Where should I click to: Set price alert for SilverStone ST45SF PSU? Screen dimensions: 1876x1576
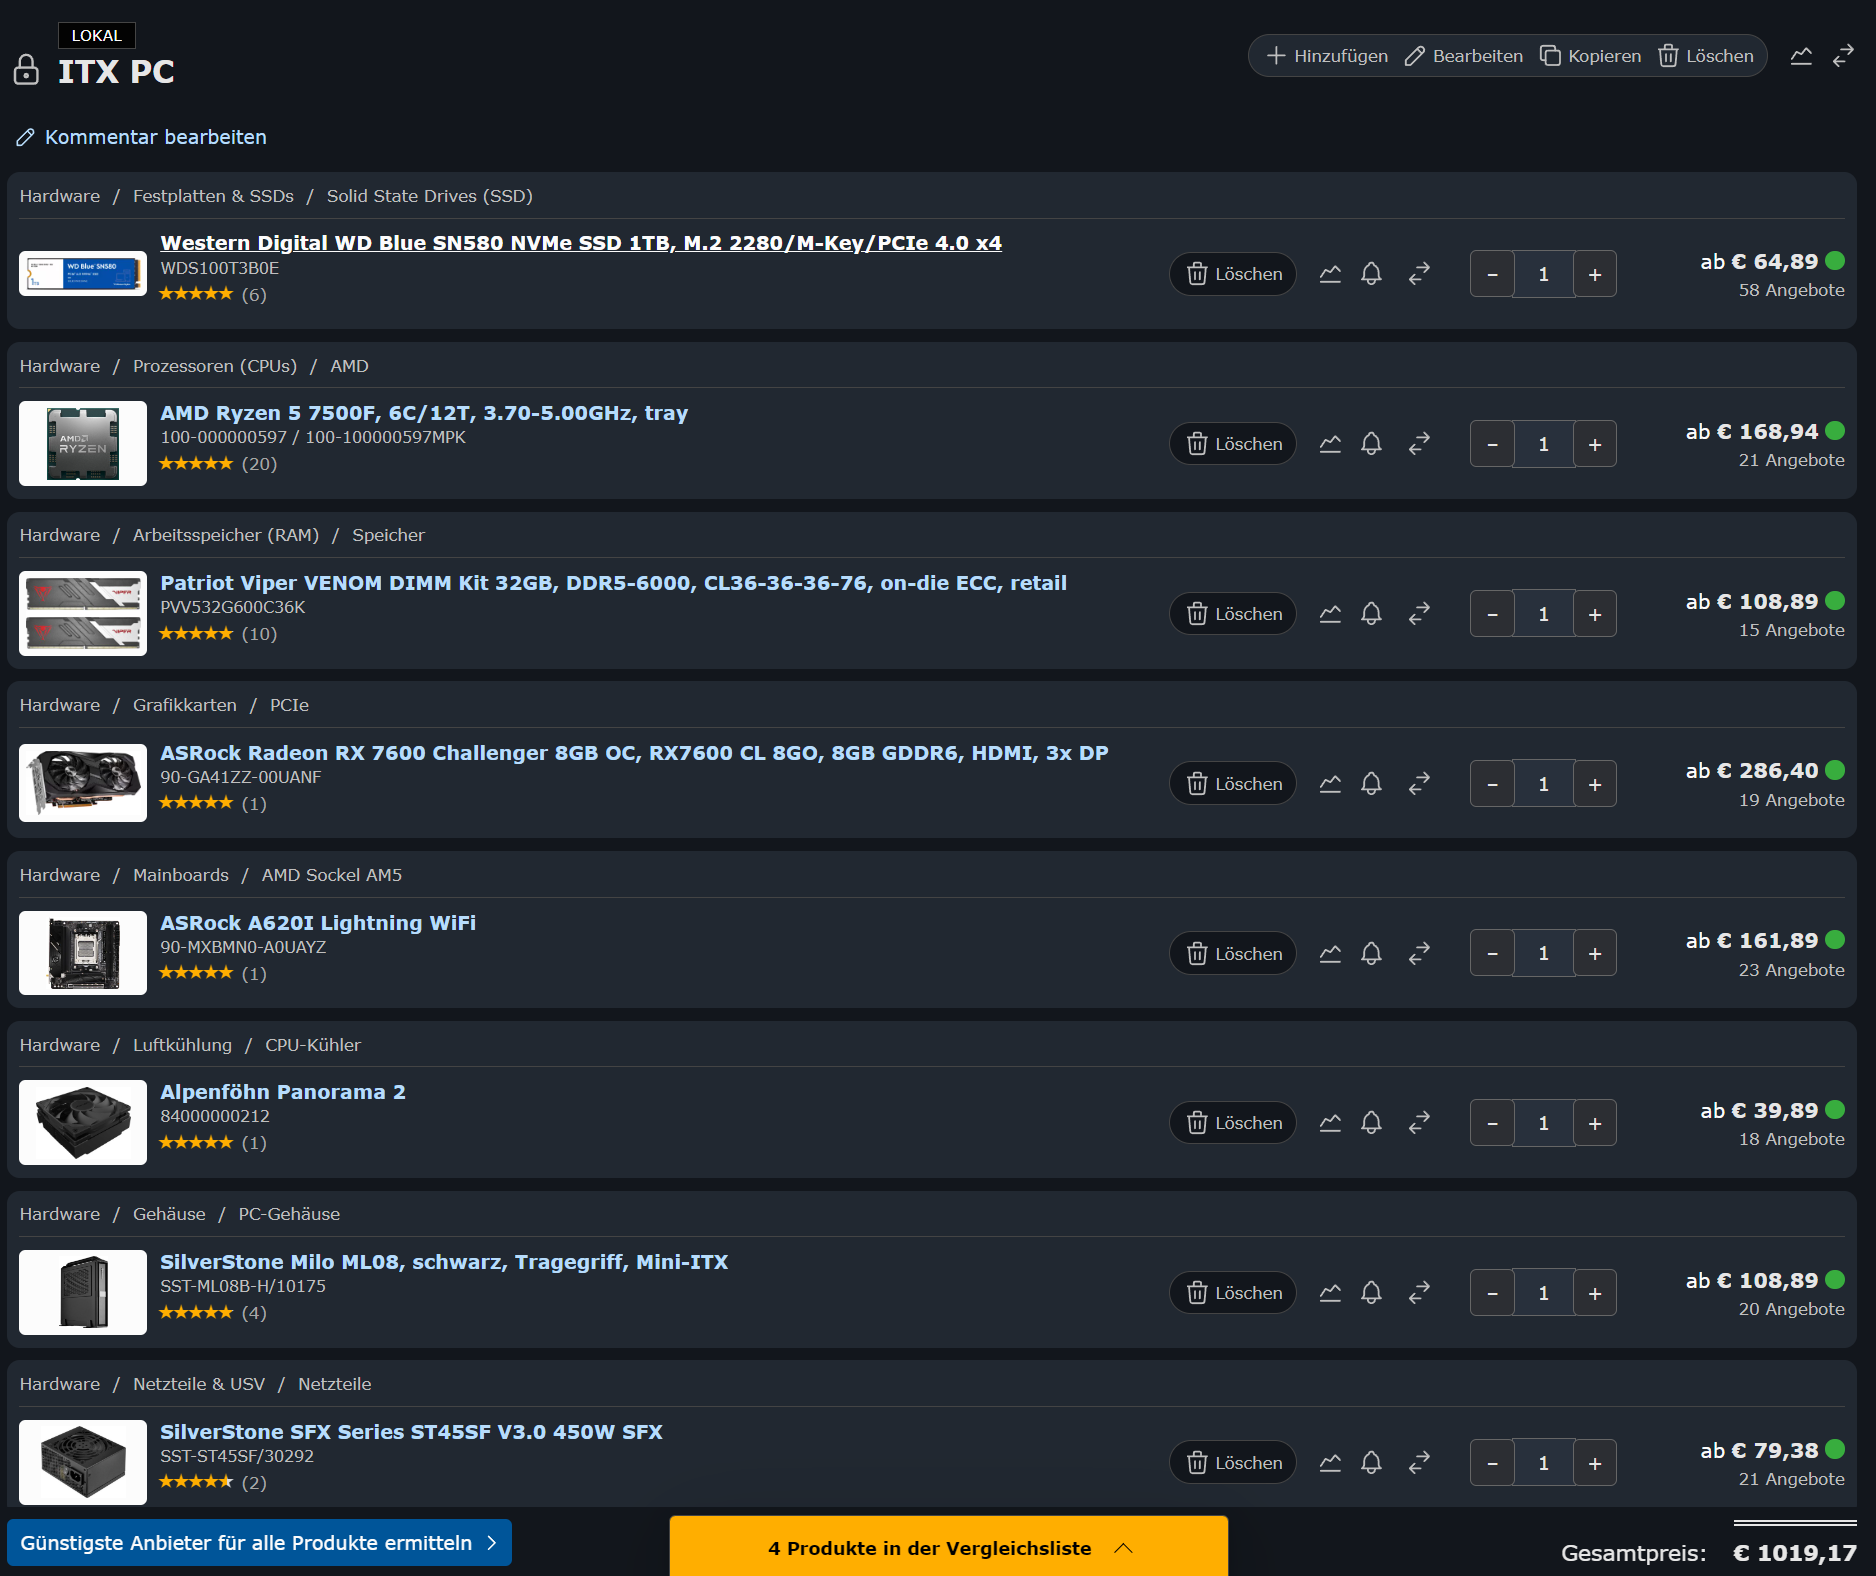(1371, 1463)
